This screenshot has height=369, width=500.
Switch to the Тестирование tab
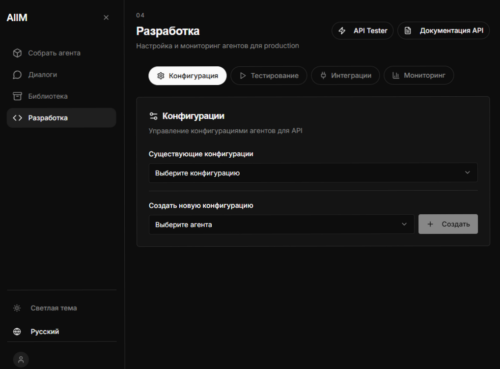[269, 76]
